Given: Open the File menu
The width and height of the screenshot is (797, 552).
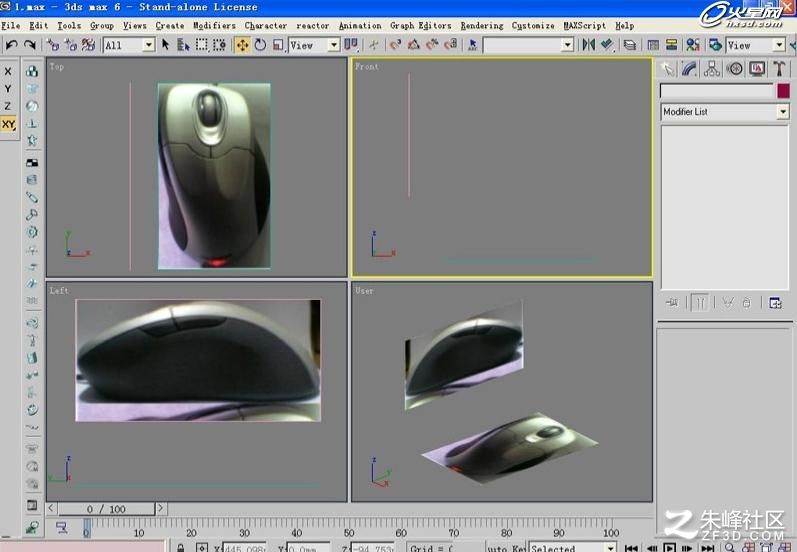Looking at the screenshot, I should coord(10,25).
